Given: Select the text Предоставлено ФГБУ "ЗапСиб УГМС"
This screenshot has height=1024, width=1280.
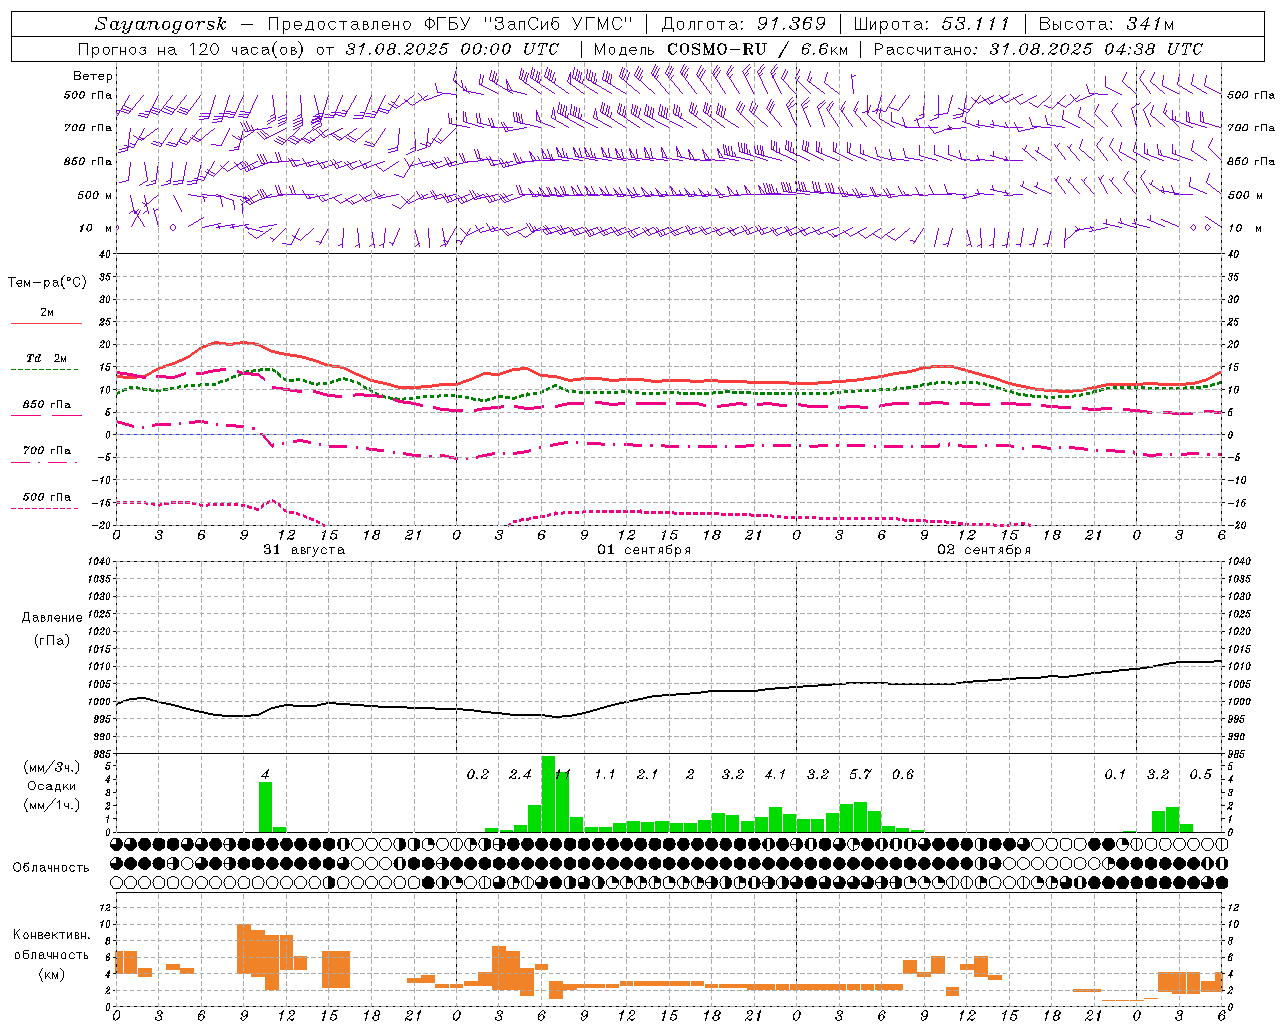Looking at the screenshot, I should click(451, 24).
